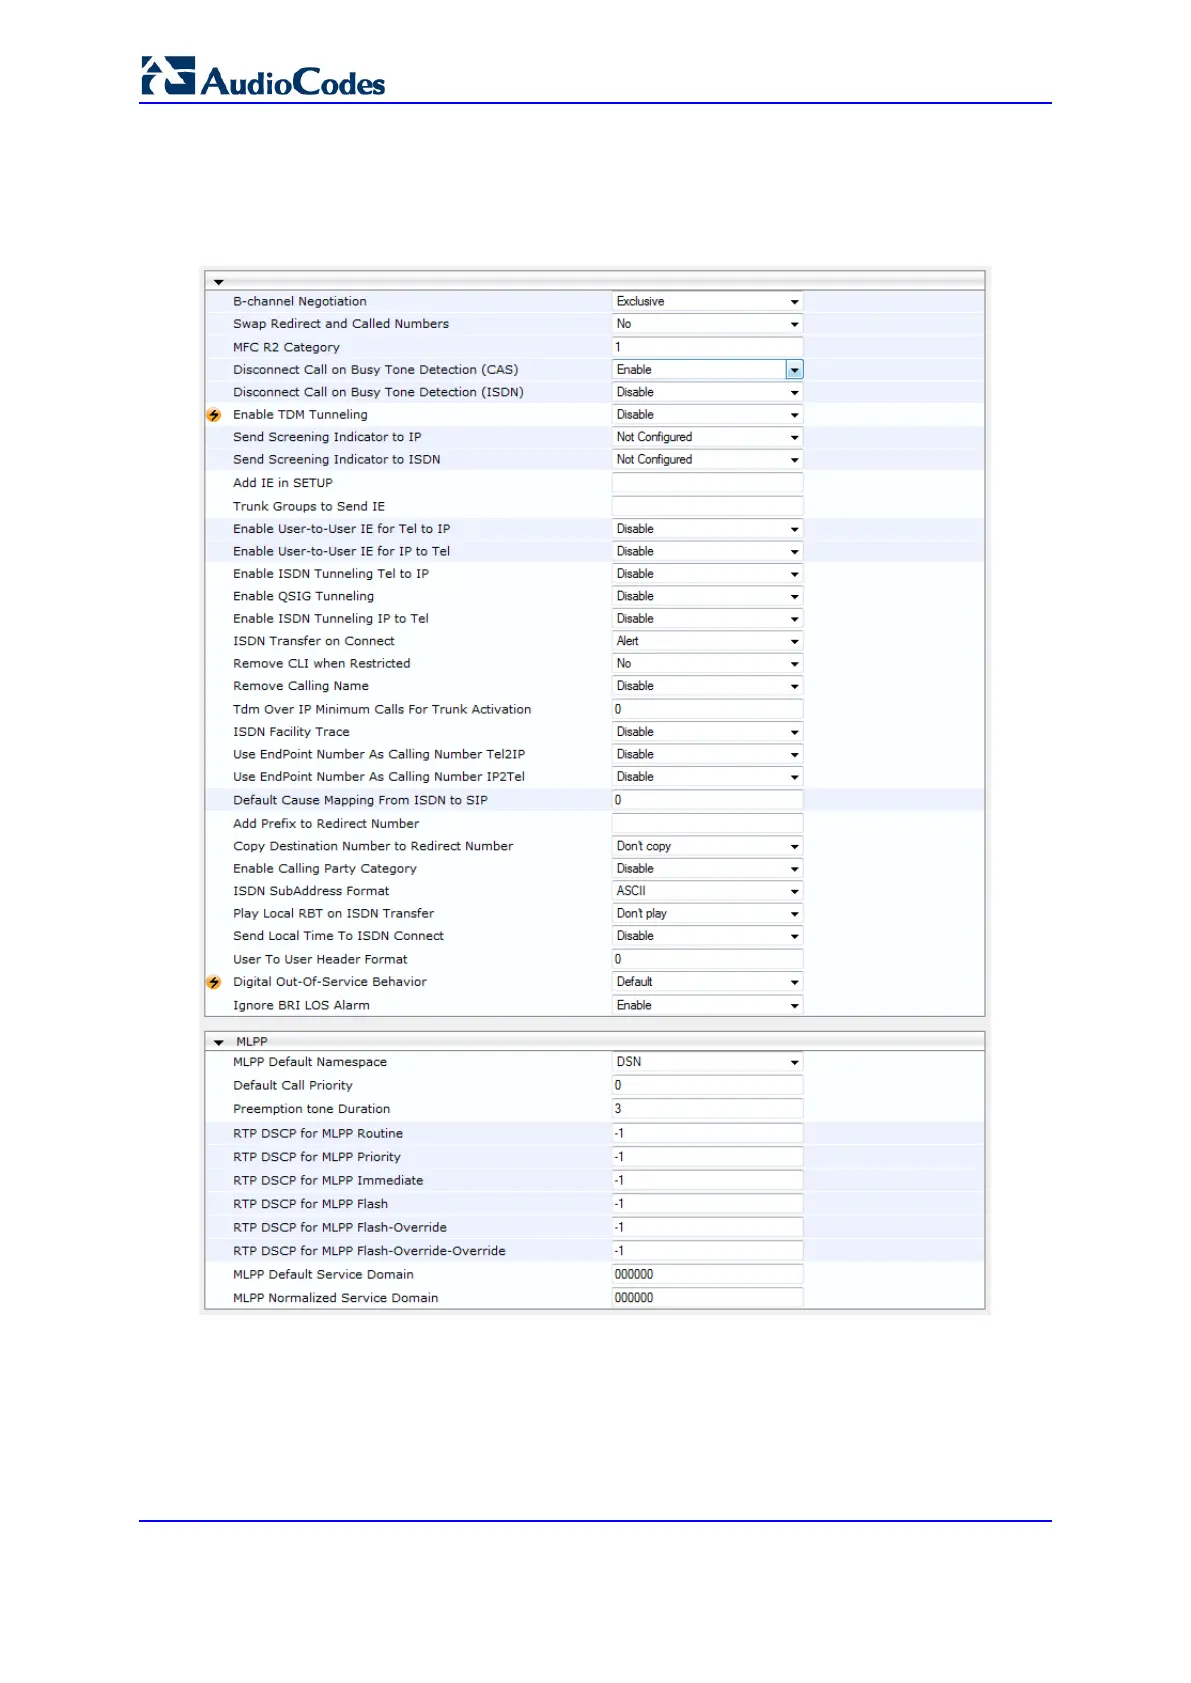The width and height of the screenshot is (1191, 1683).
Task: Click the MFC R2 Category label
Action: [286, 347]
